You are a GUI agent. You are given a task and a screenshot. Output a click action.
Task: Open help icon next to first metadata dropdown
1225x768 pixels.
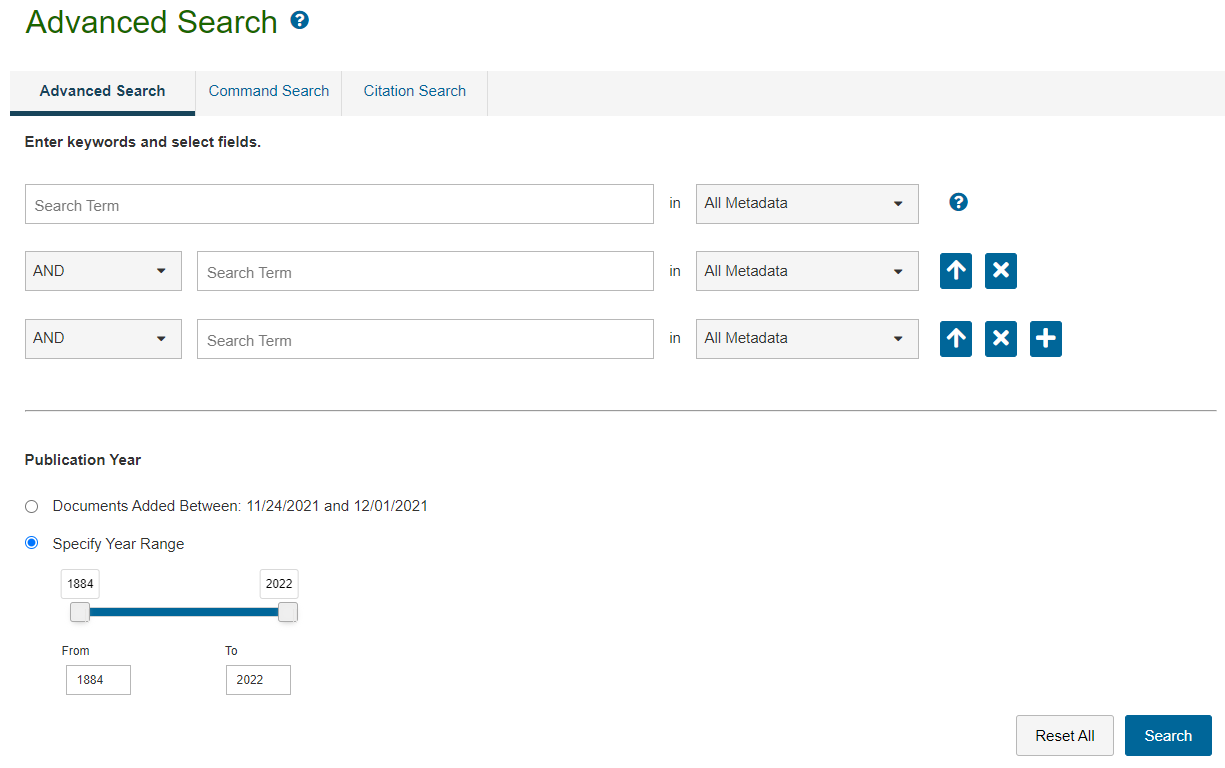(958, 203)
